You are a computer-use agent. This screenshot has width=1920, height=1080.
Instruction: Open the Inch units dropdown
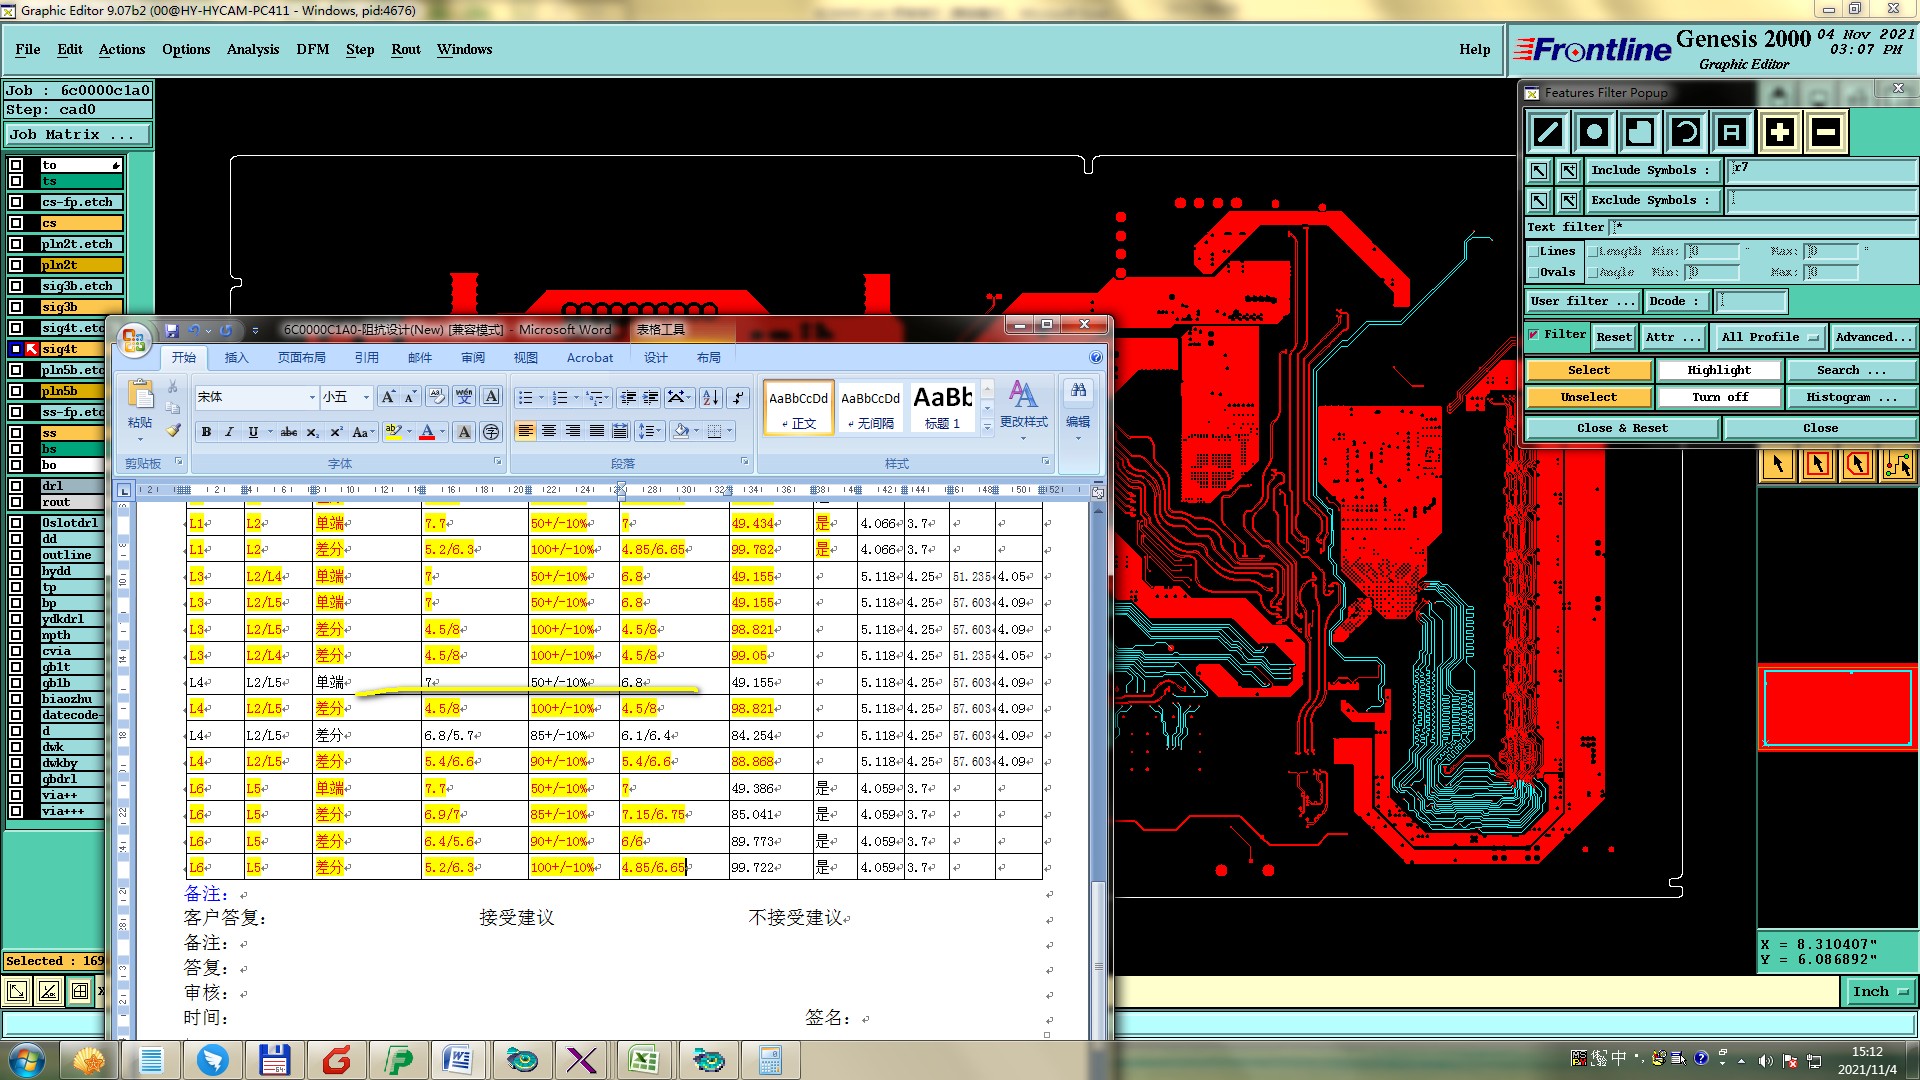coord(1879,992)
